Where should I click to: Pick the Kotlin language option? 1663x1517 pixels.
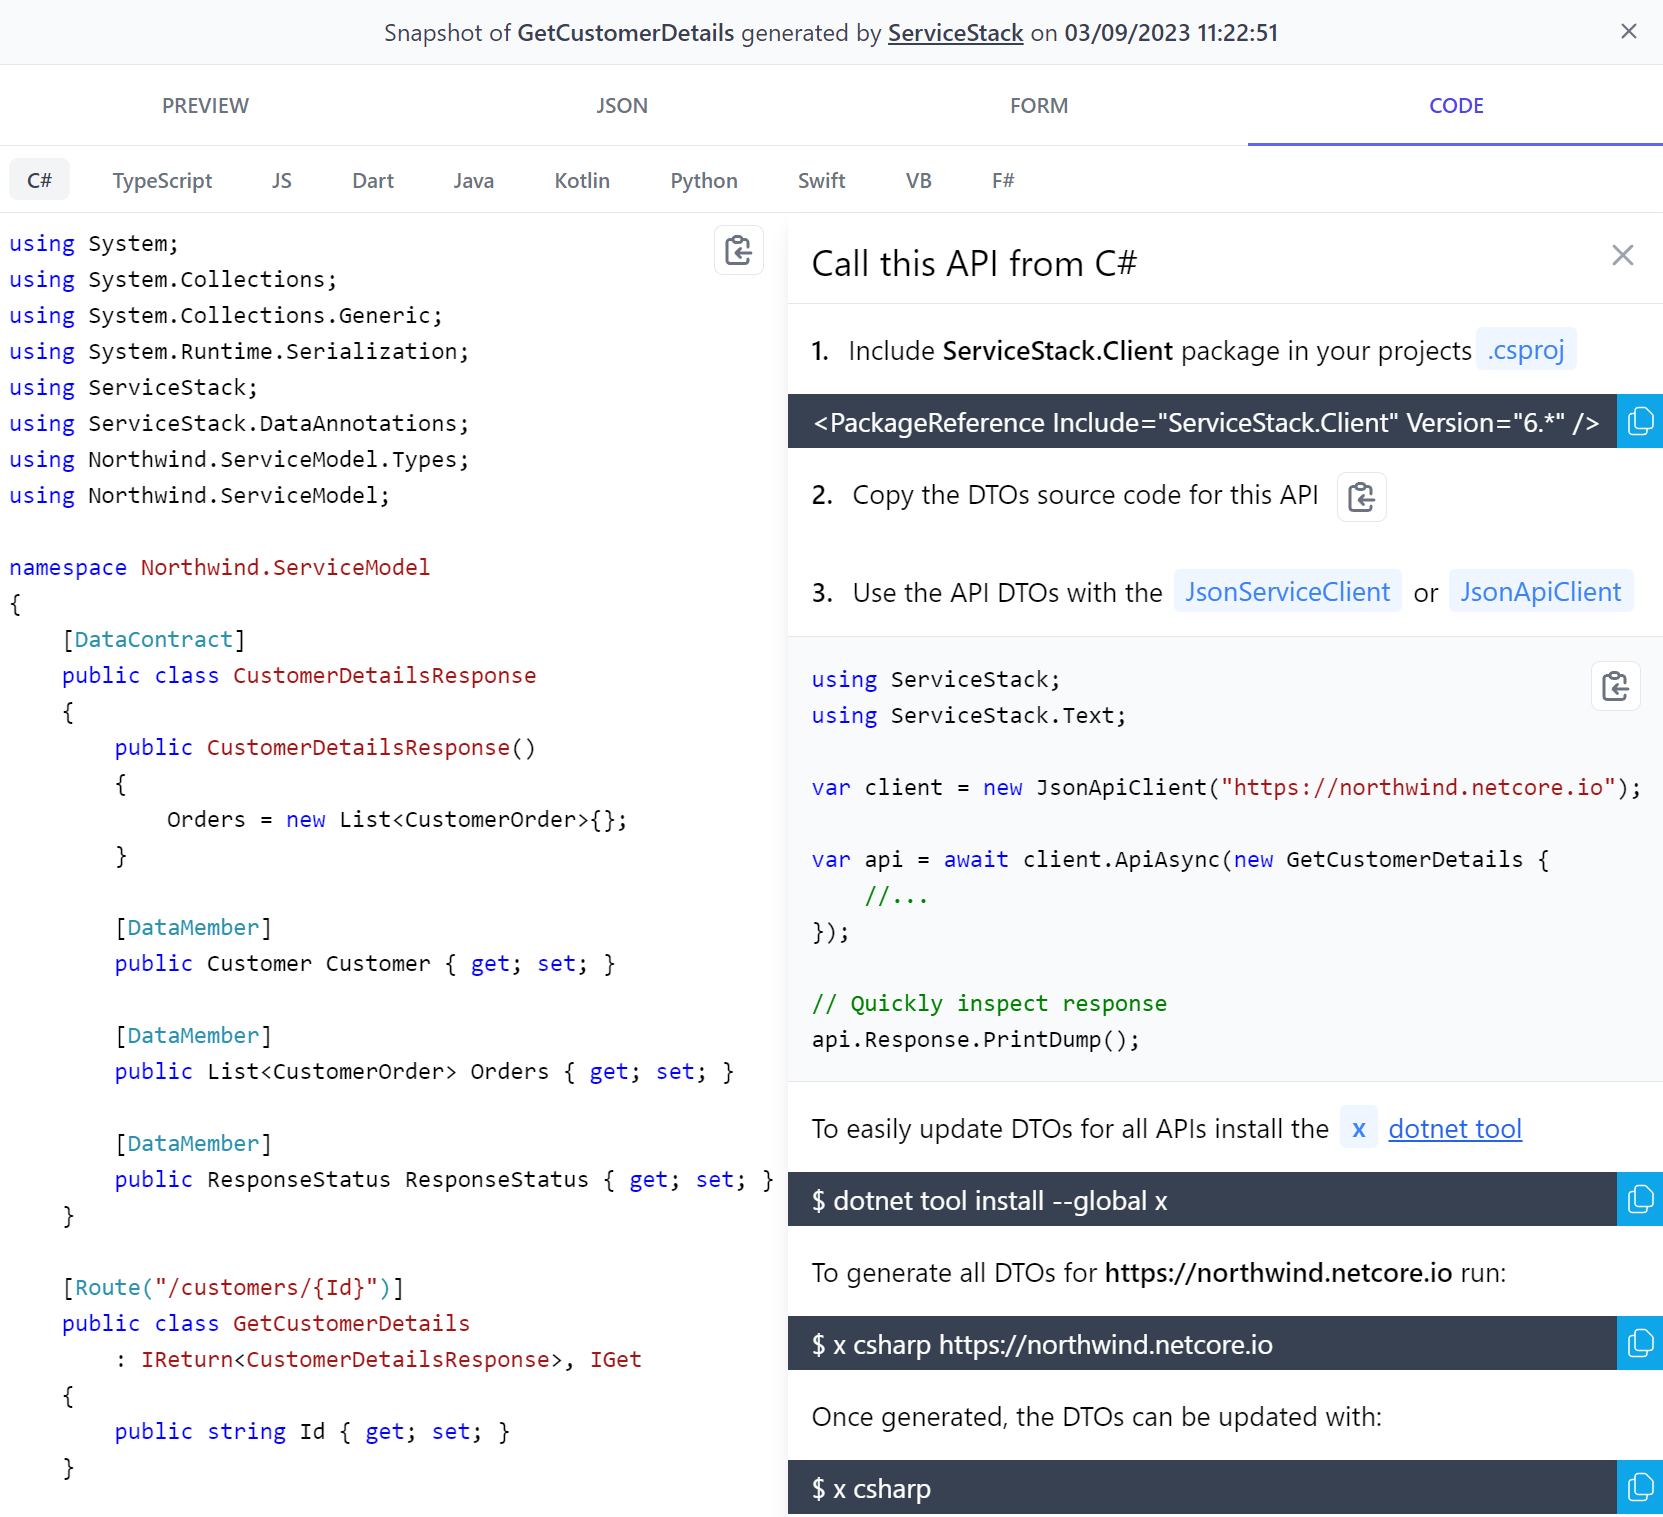pyautogui.click(x=582, y=180)
